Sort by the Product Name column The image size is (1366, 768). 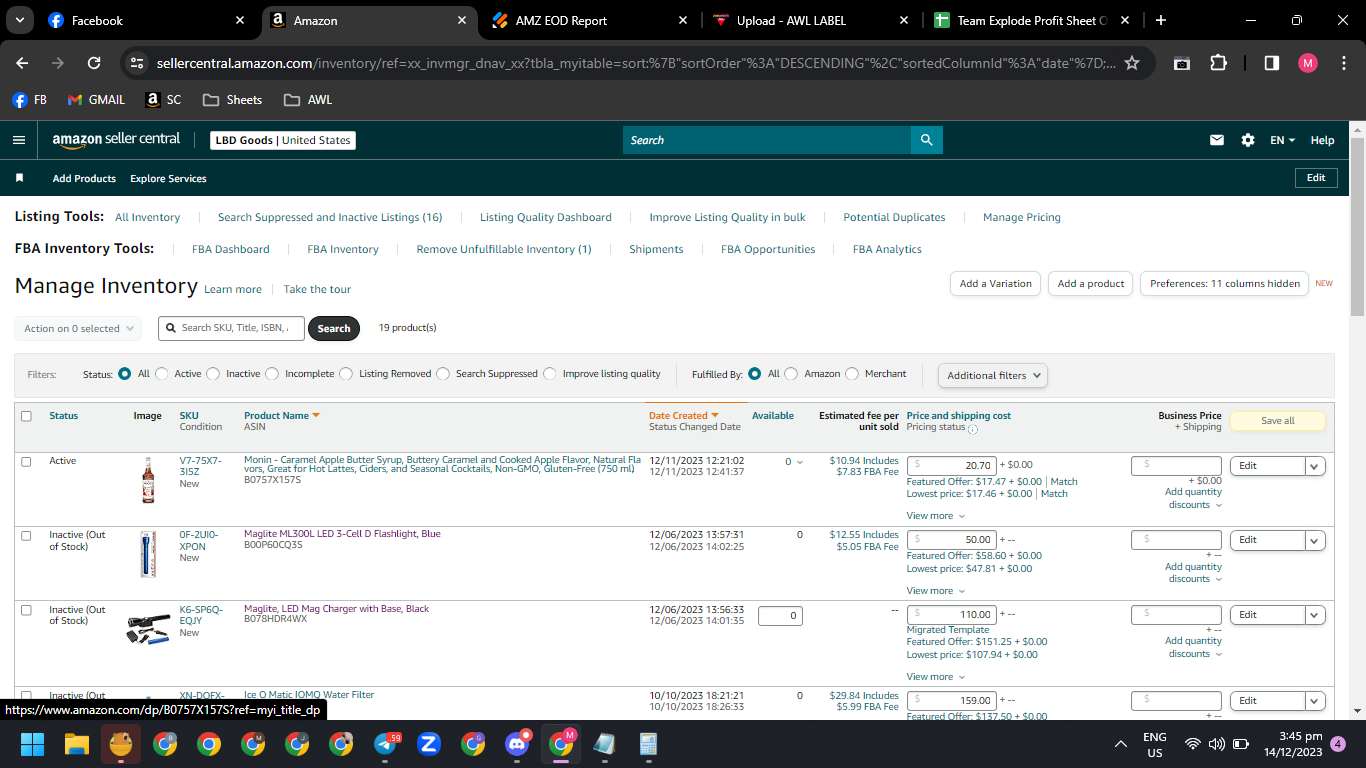pyautogui.click(x=282, y=416)
